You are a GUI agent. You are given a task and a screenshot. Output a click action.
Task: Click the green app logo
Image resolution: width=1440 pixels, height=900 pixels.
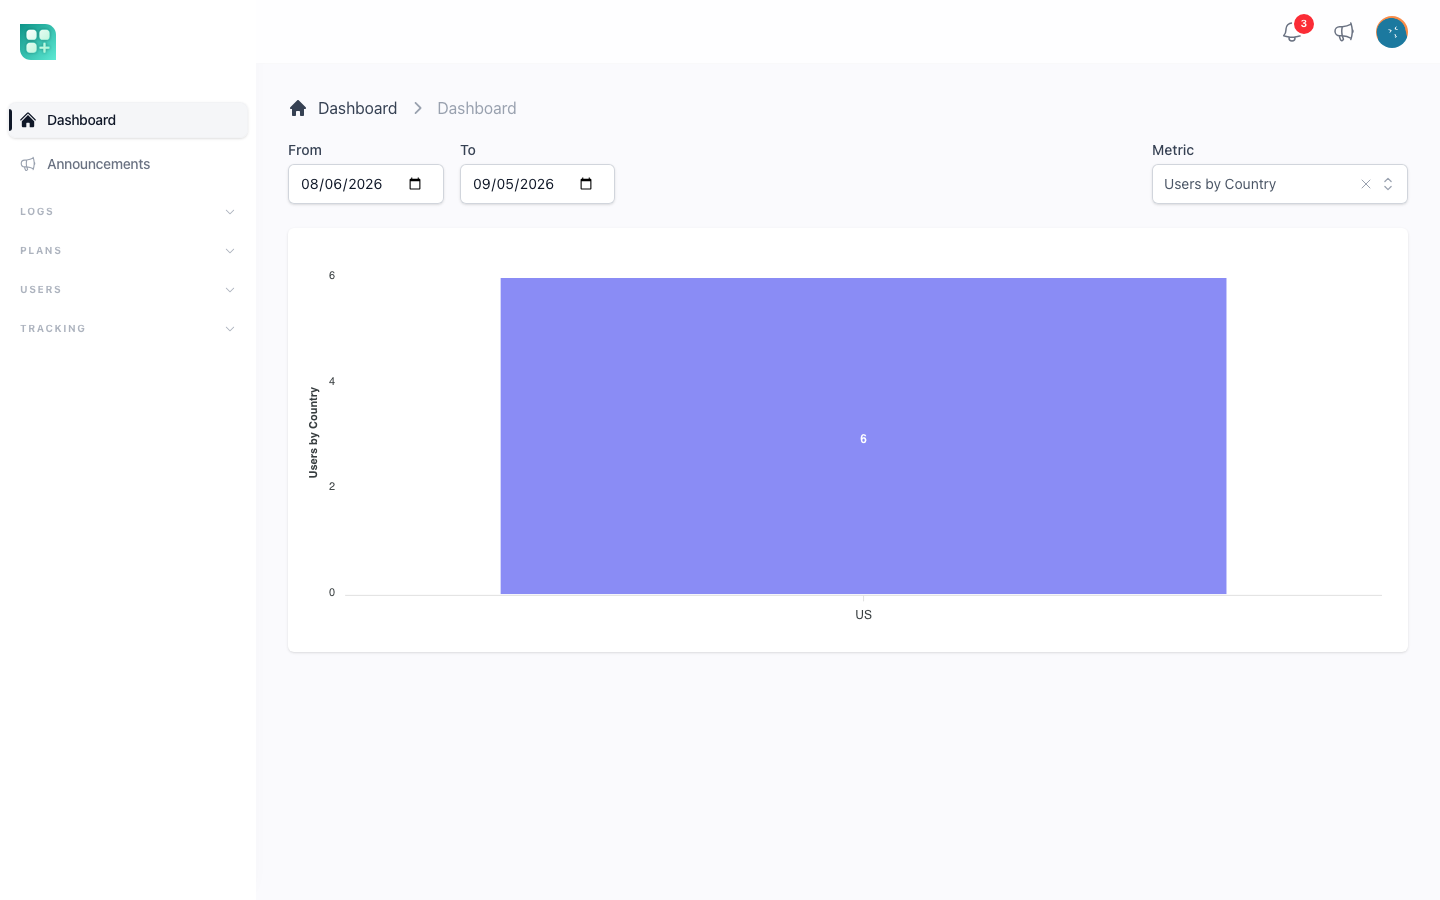(x=38, y=42)
